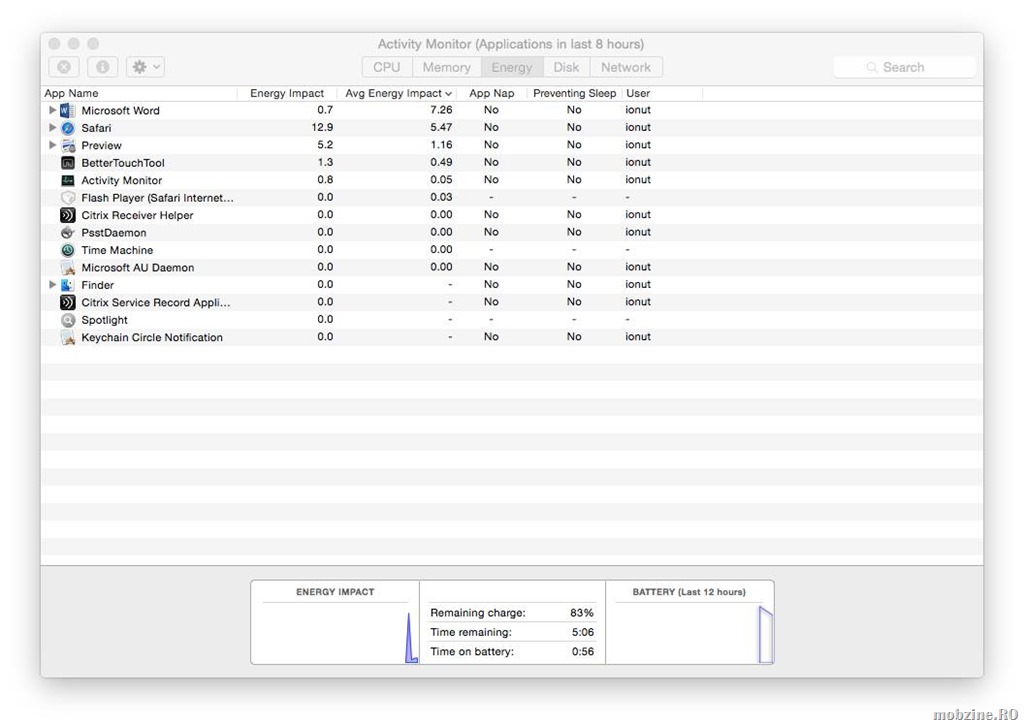Click the Energy Impact graph
This screenshot has width=1024, height=726.
336,633
